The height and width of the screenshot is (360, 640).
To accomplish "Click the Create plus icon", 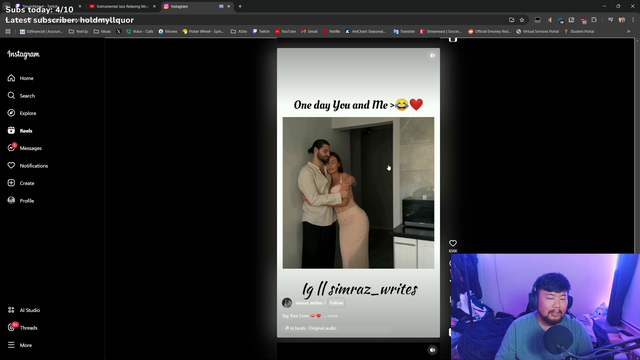I will click(x=11, y=183).
